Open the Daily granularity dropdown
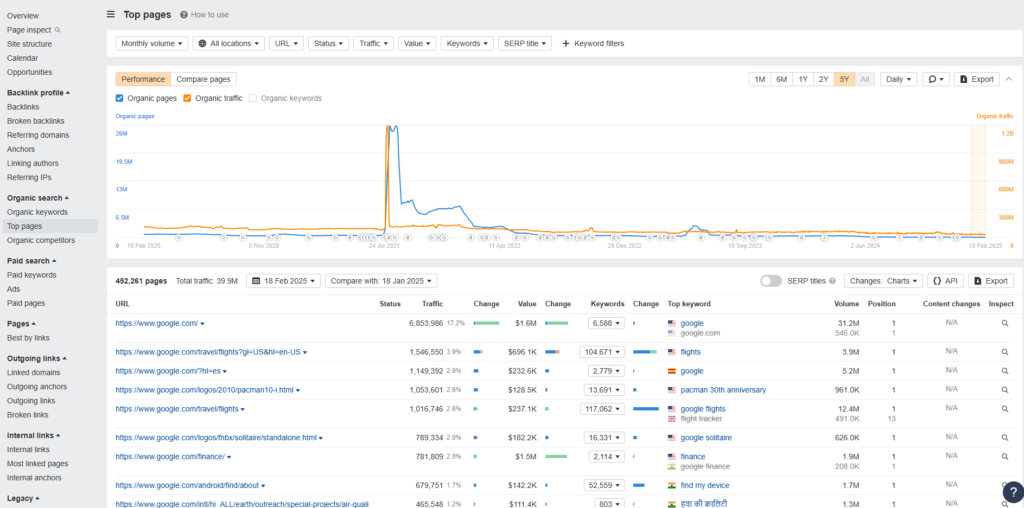Screen dimensions: 1024x508 [x=899, y=79]
